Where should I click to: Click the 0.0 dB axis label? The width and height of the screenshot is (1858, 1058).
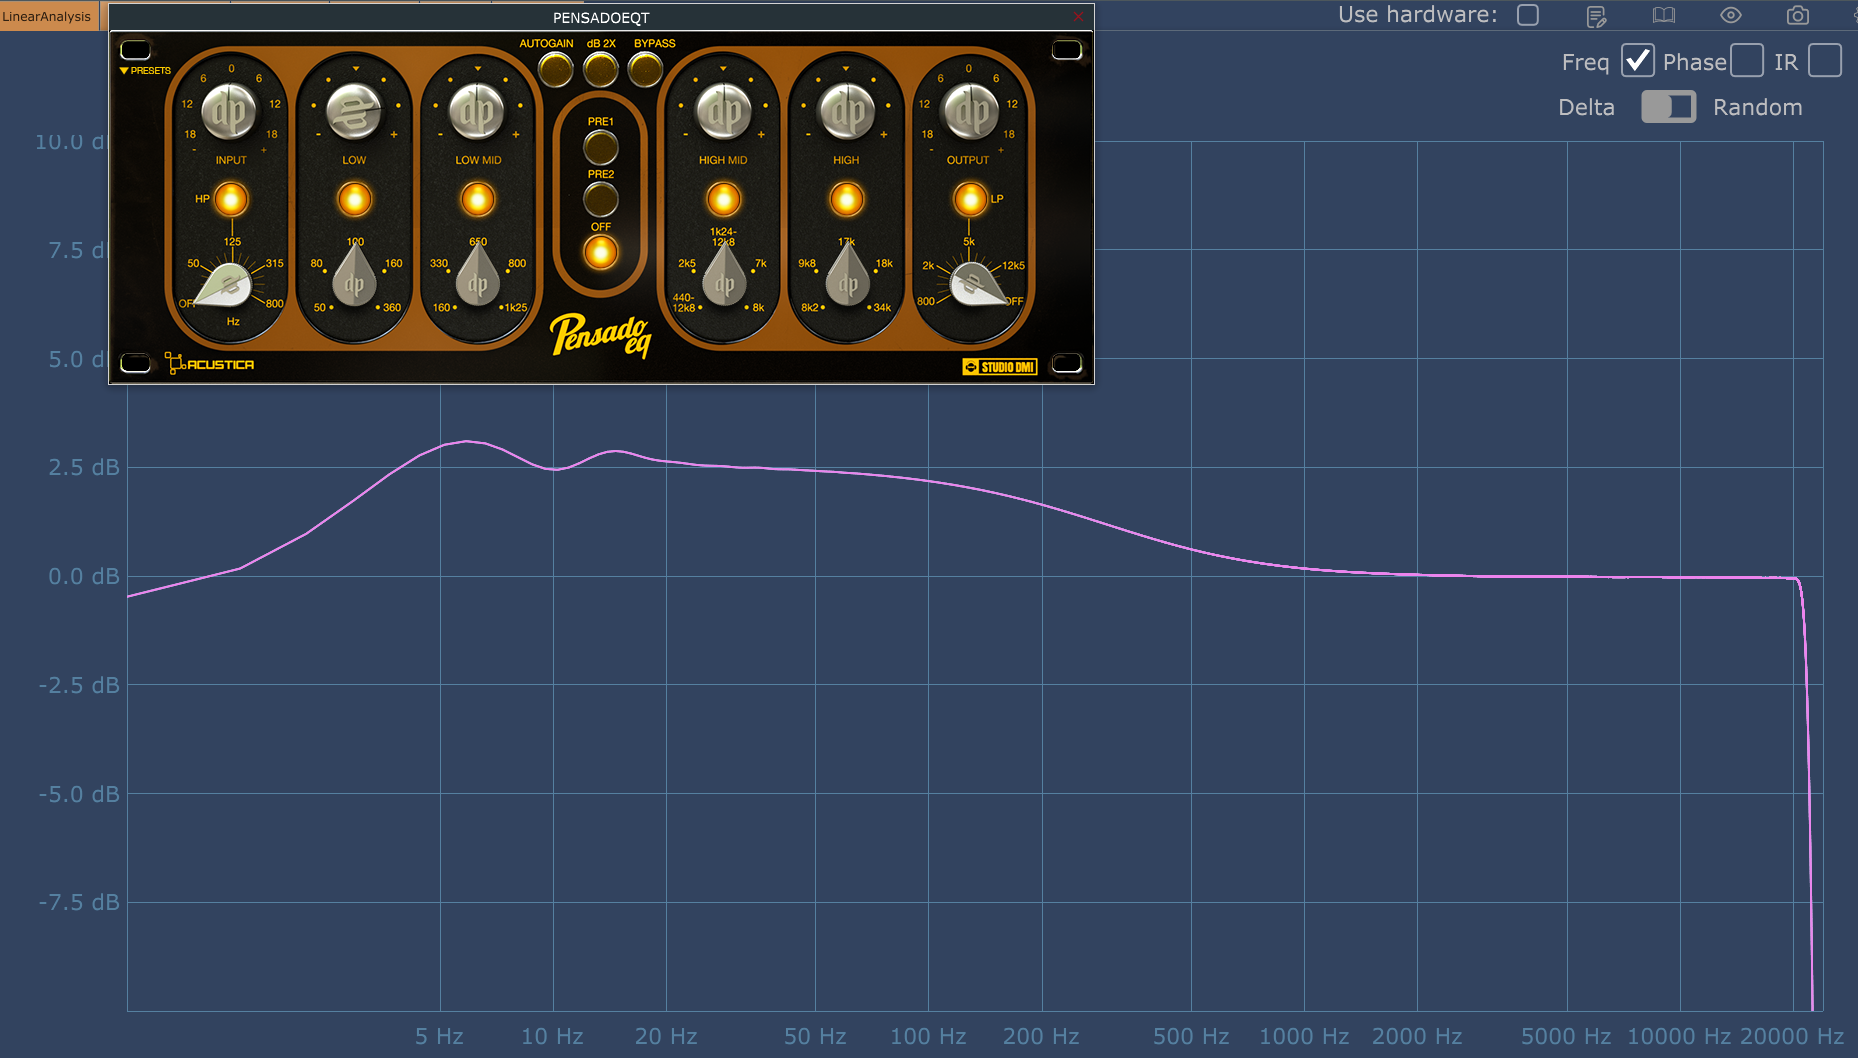(84, 577)
